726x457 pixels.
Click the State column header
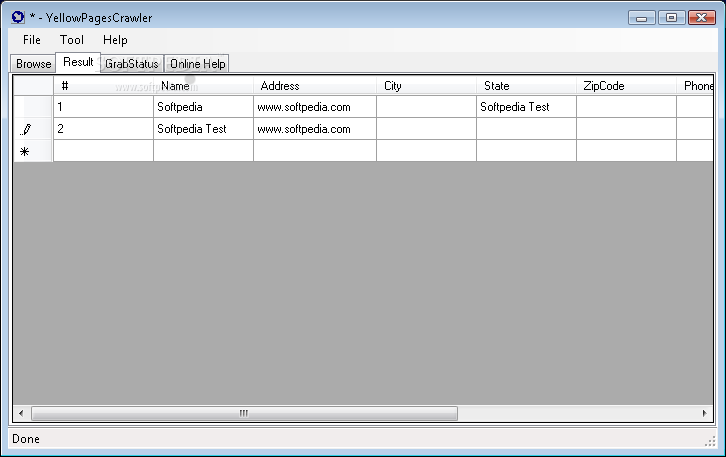pyautogui.click(x=526, y=86)
